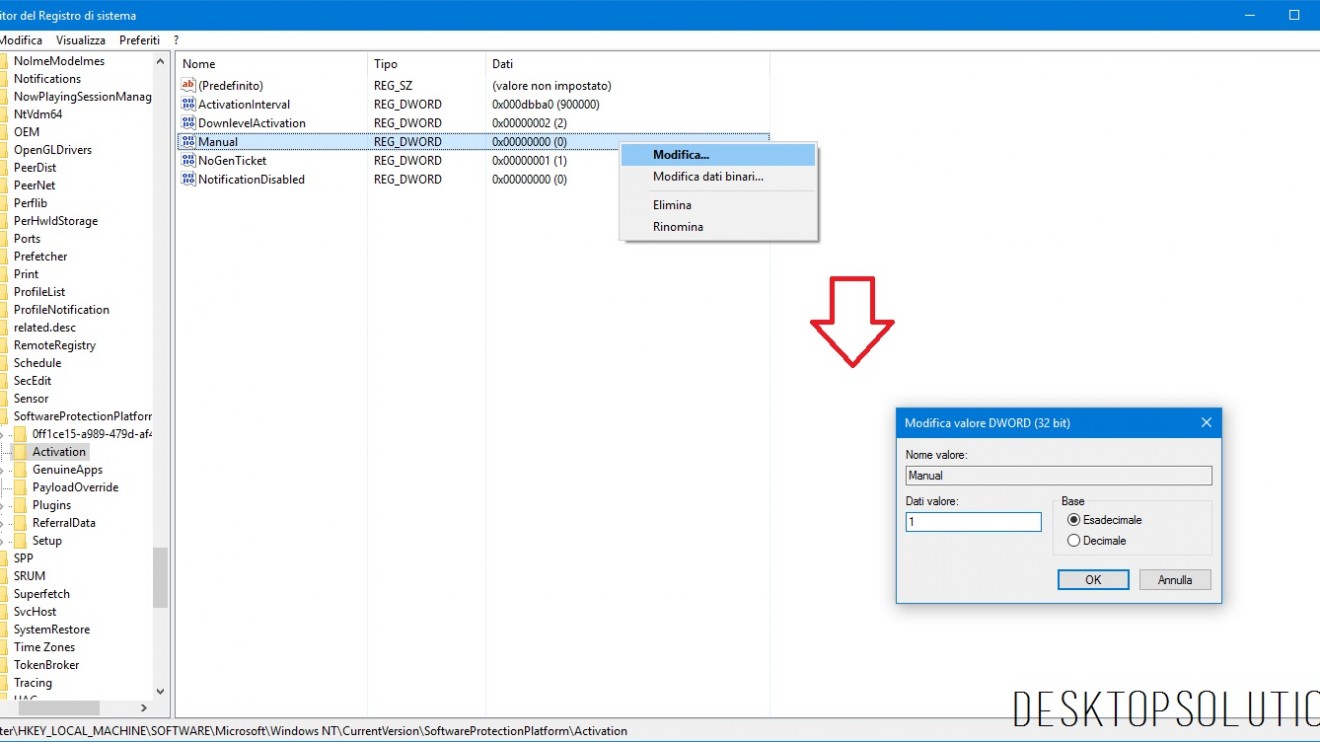Select the Esadecimale radio button
The height and width of the screenshot is (742, 1320).
(1074, 520)
